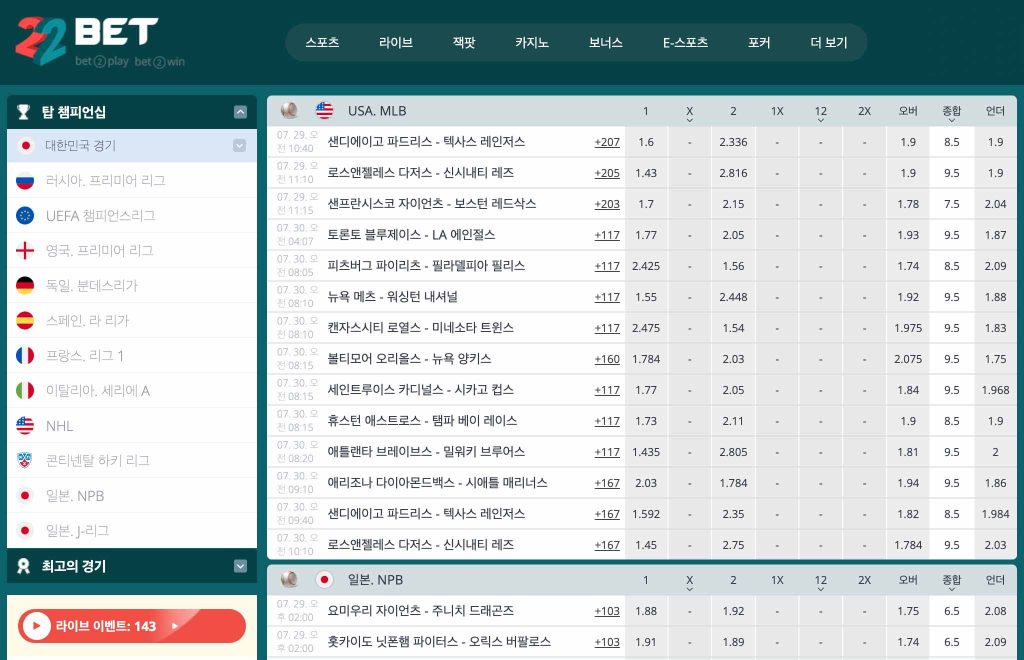
Task: Click the USA. MLB league title
Action: coord(377,111)
